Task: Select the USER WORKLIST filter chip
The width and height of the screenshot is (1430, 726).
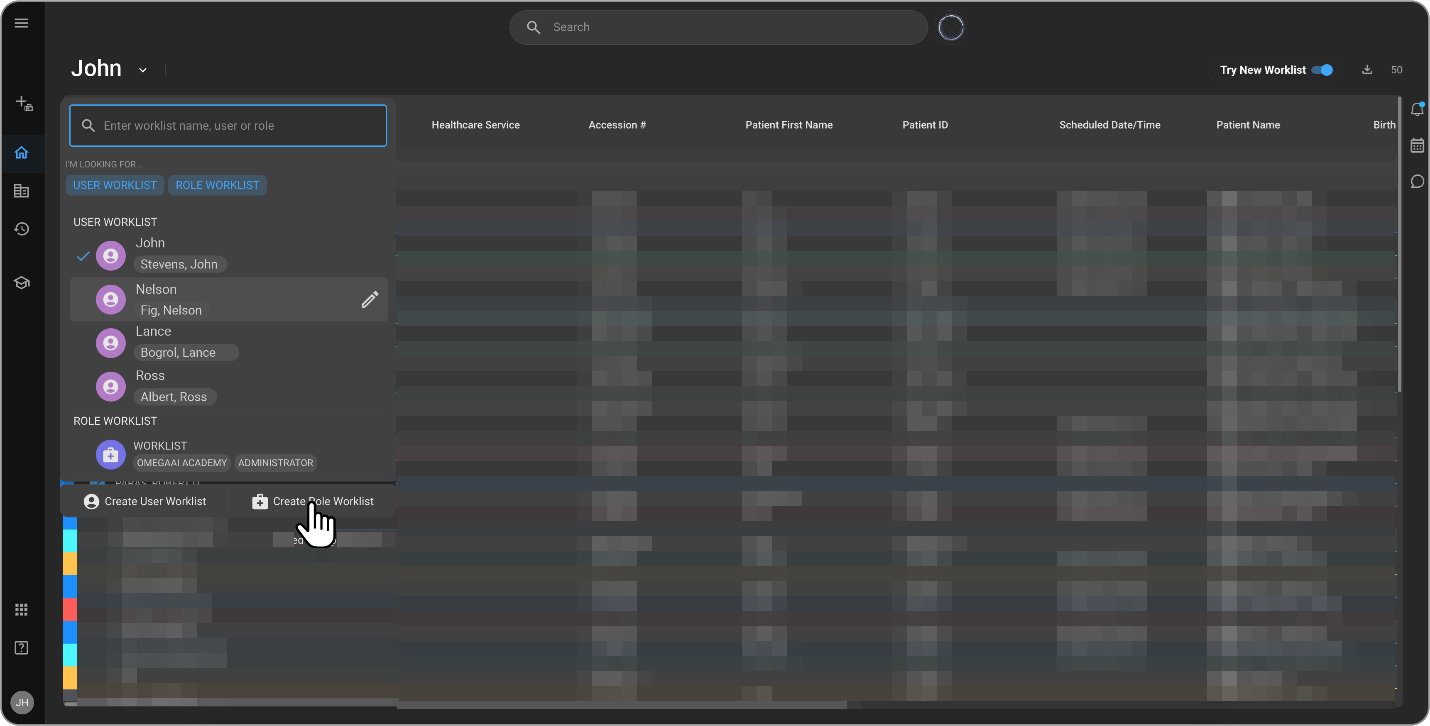Action: pyautogui.click(x=114, y=184)
